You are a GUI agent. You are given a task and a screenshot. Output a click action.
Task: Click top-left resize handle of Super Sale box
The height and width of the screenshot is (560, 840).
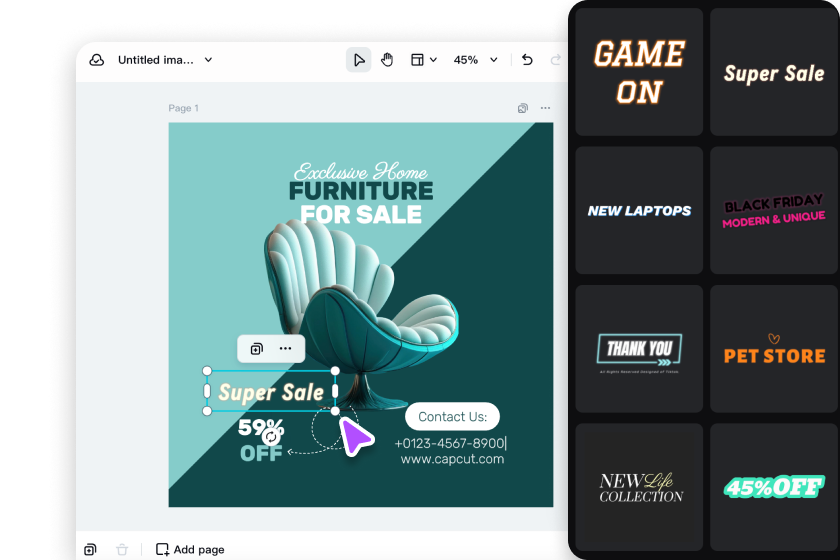(207, 371)
